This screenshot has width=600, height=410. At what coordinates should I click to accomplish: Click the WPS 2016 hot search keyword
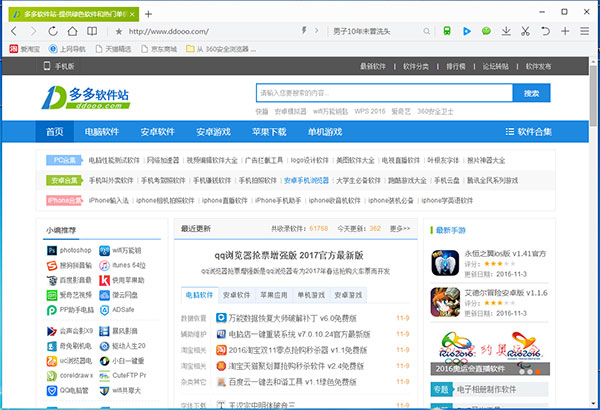click(370, 111)
